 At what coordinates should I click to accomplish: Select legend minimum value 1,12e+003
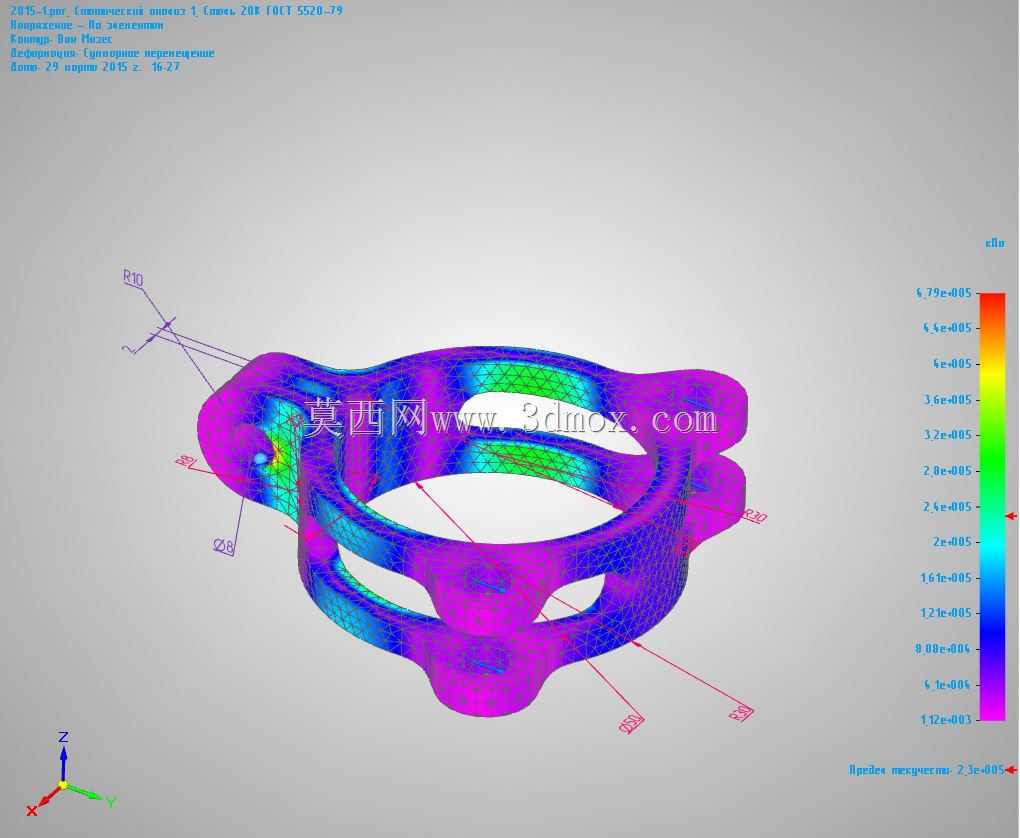[946, 720]
